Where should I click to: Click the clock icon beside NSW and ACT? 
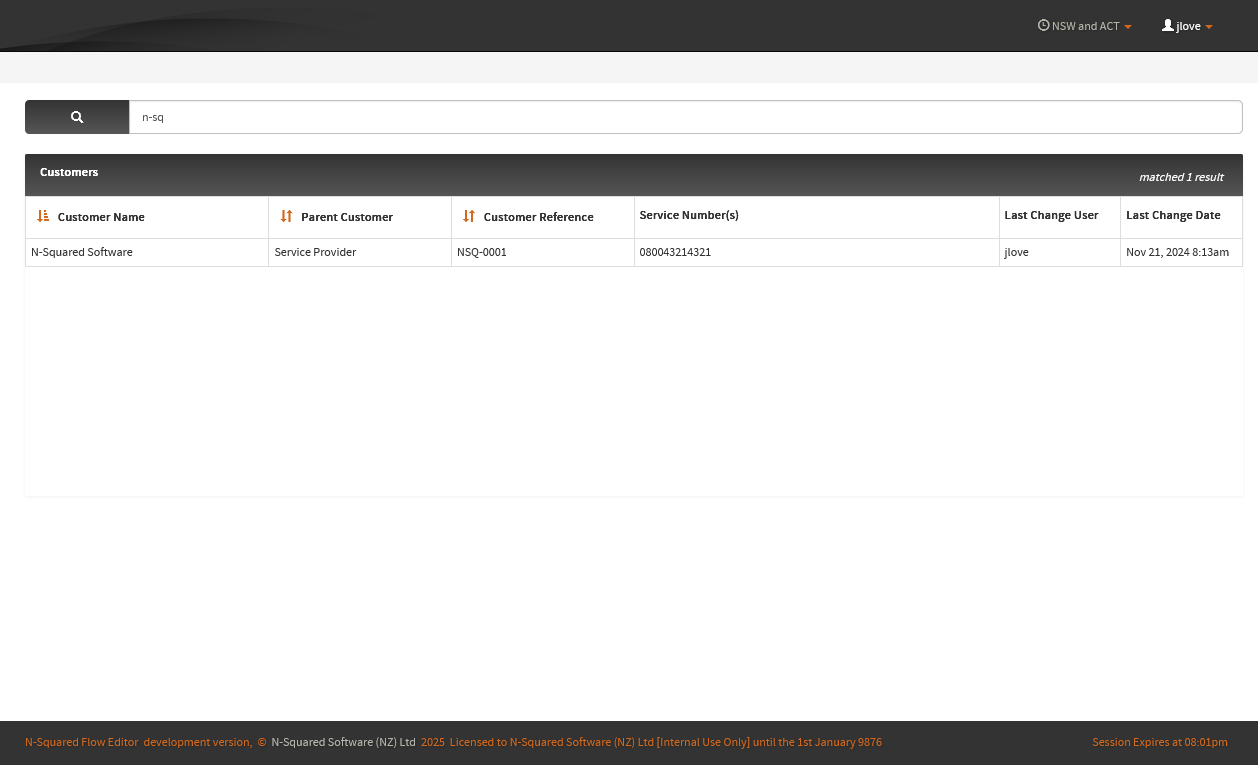(1043, 26)
